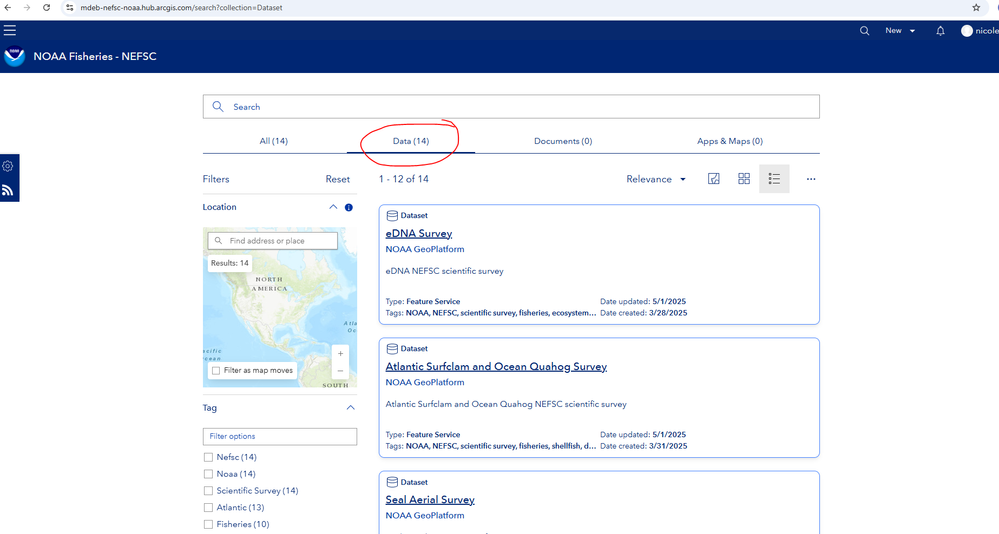This screenshot has height=534, width=999.
Task: Zoom out on the location map
Action: [x=340, y=371]
